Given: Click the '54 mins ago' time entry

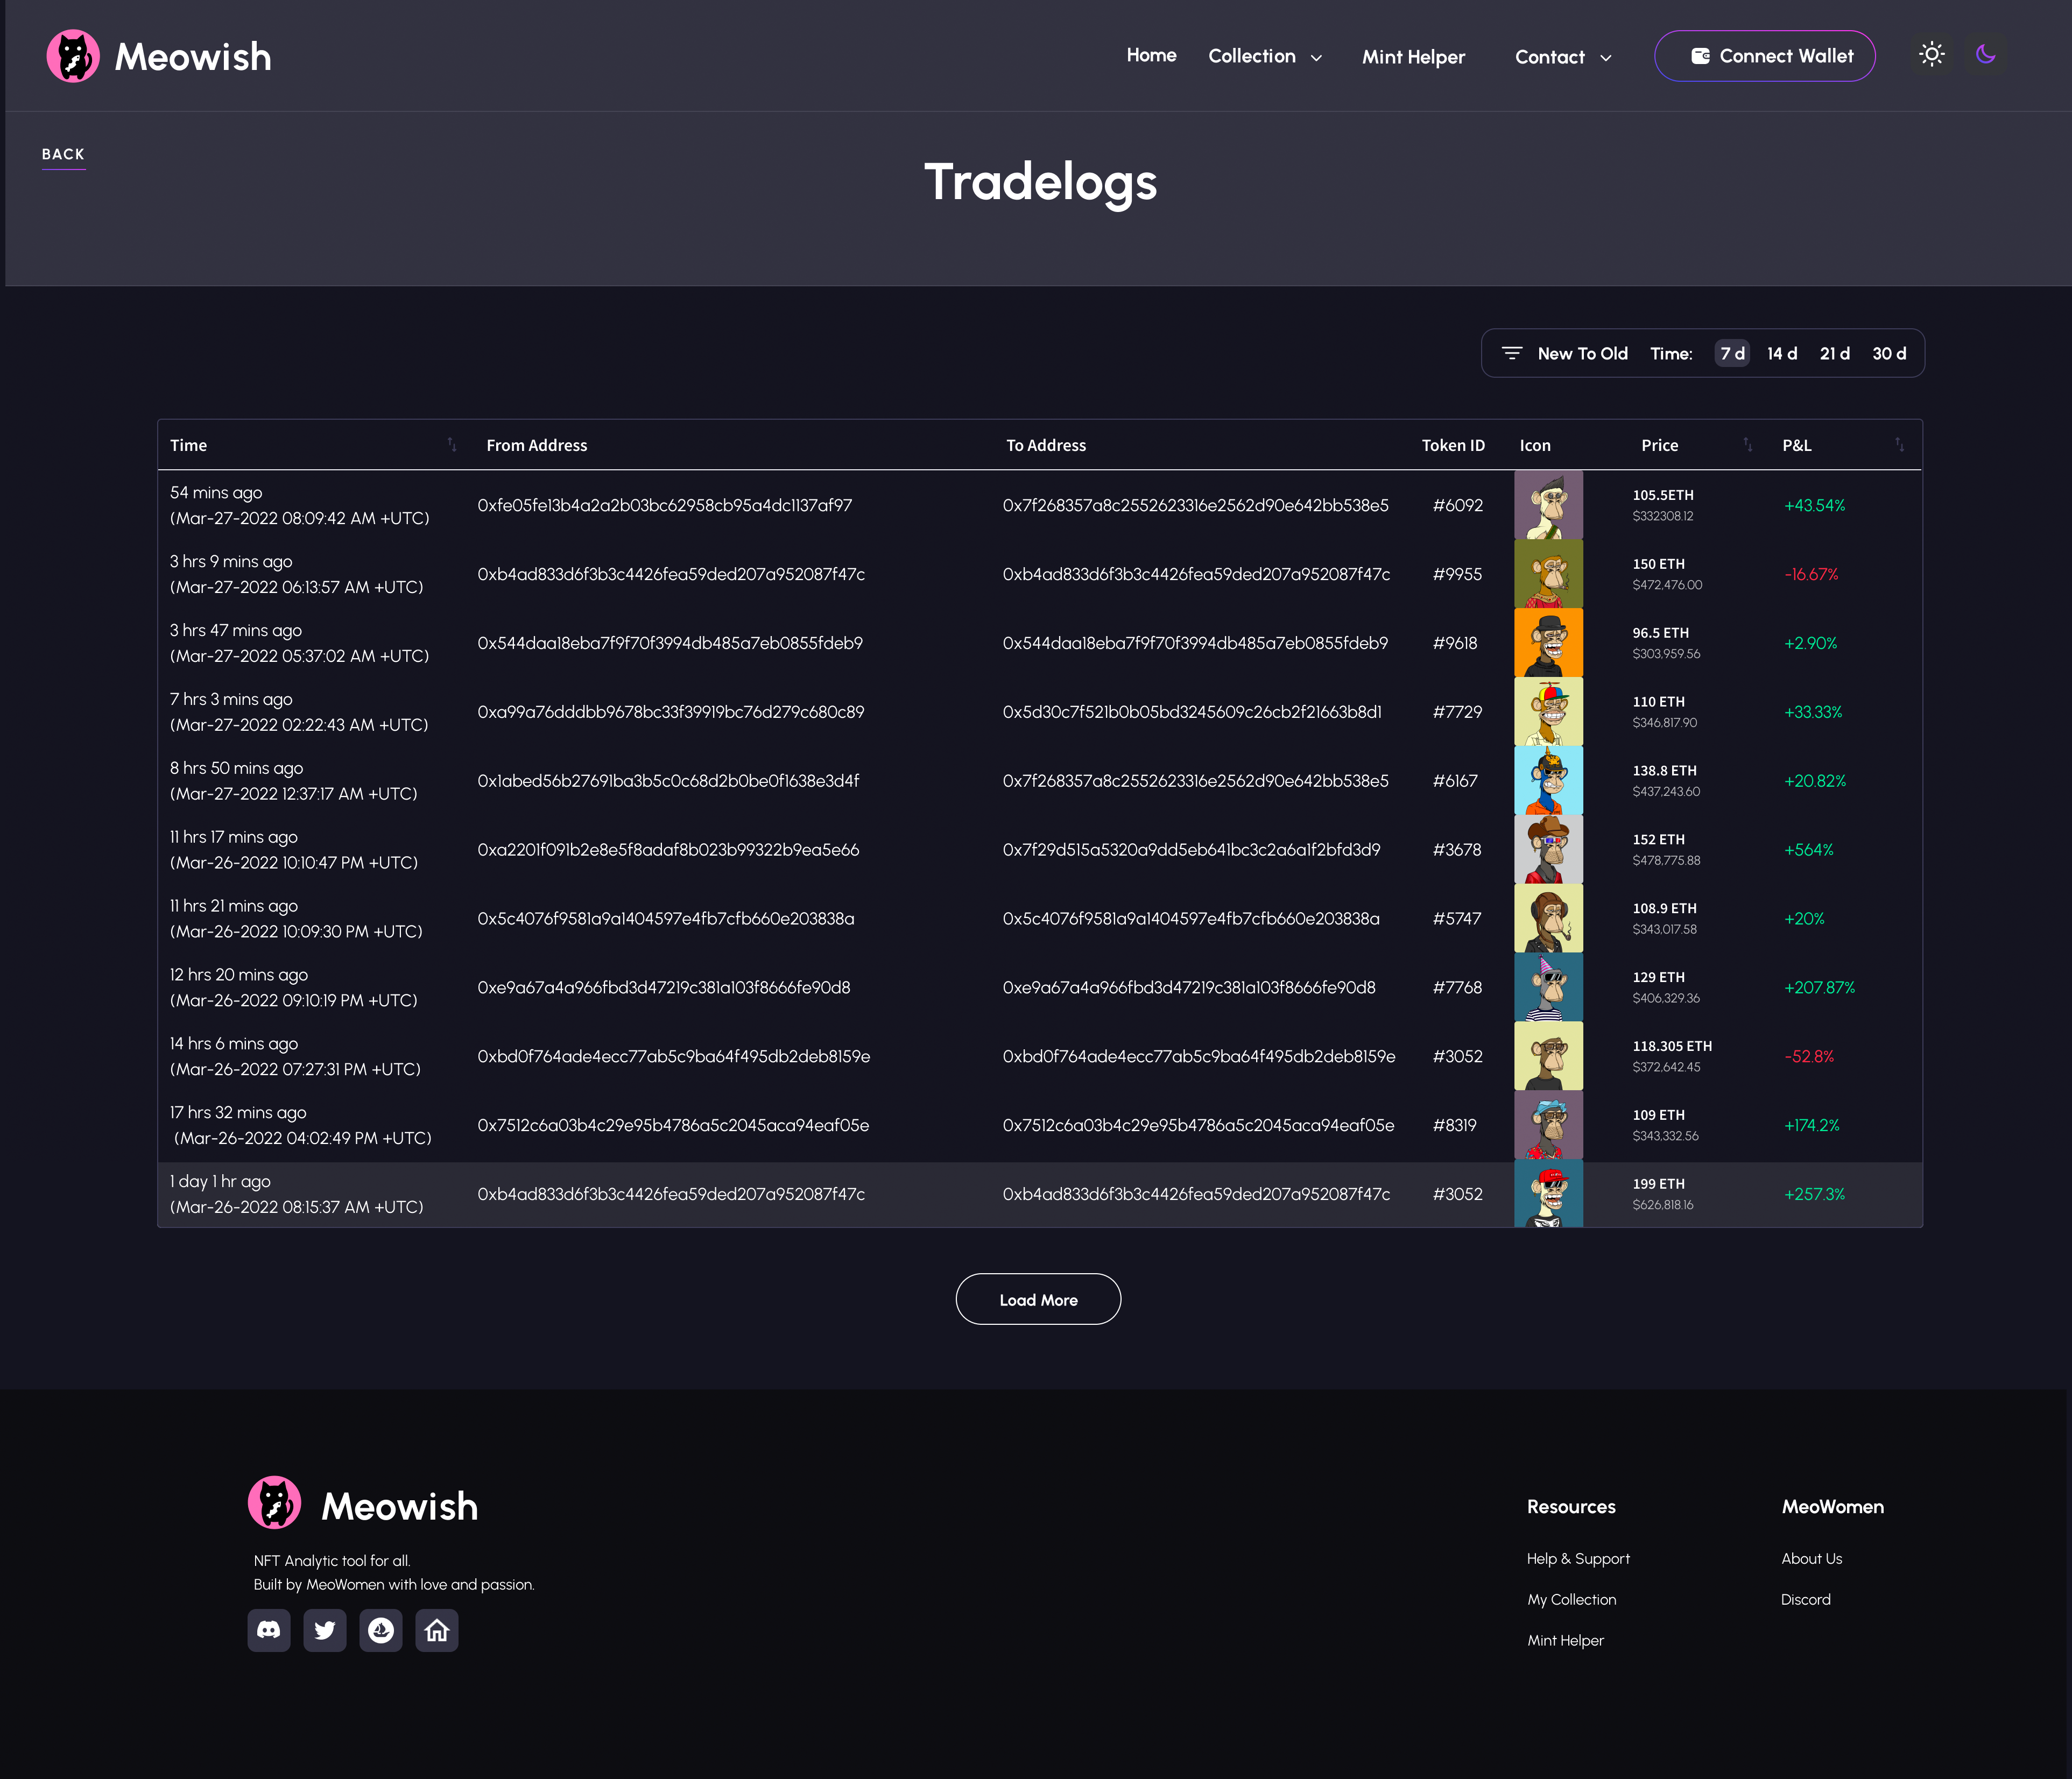Looking at the screenshot, I should click(216, 492).
